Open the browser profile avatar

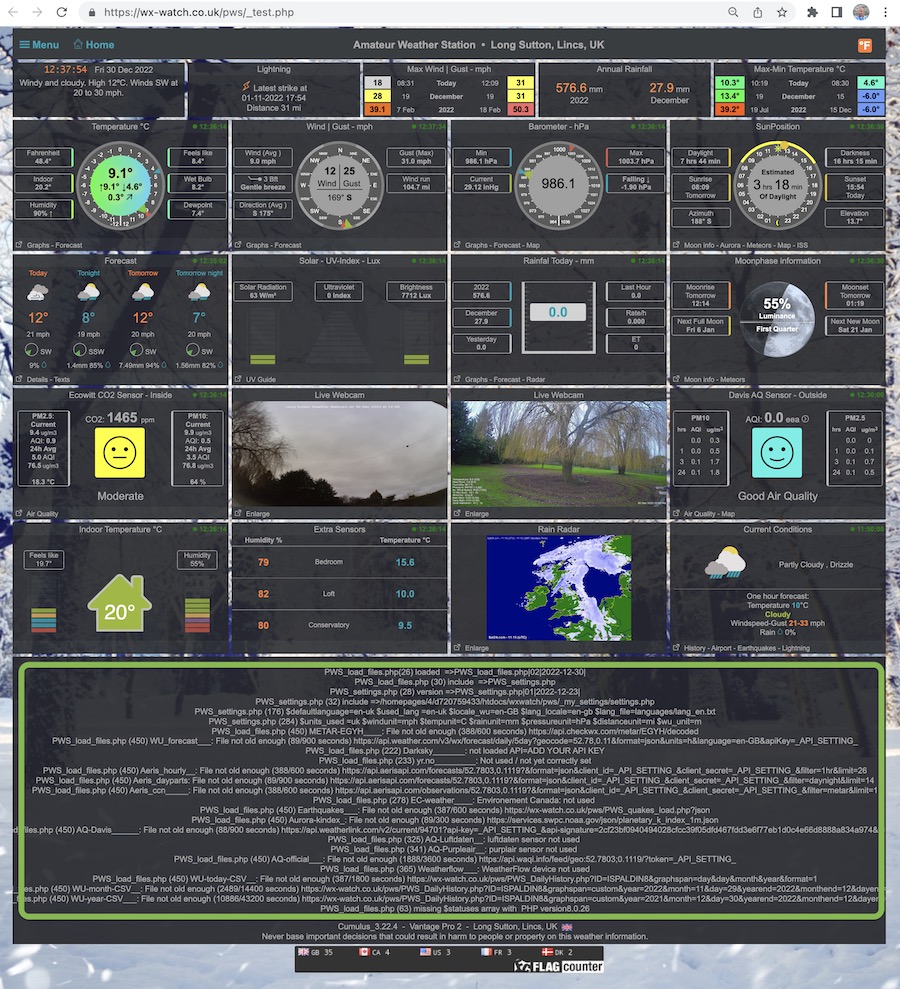861,12
